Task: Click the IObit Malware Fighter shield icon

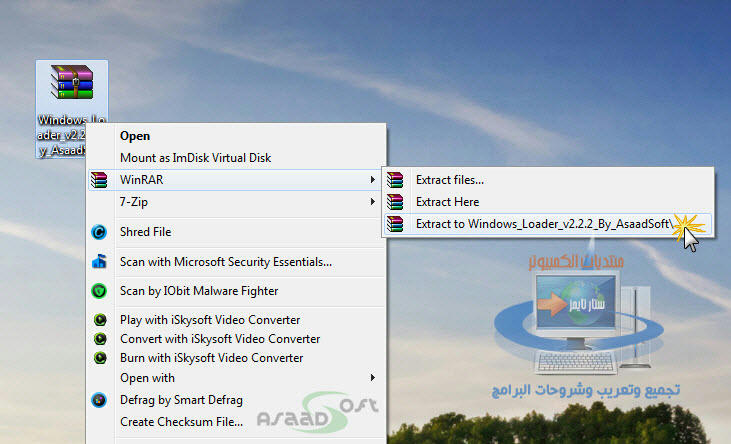Action: tap(99, 291)
